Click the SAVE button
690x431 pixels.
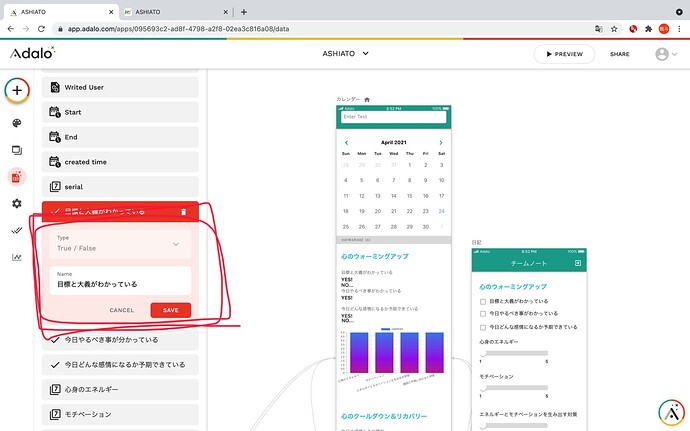pos(171,310)
